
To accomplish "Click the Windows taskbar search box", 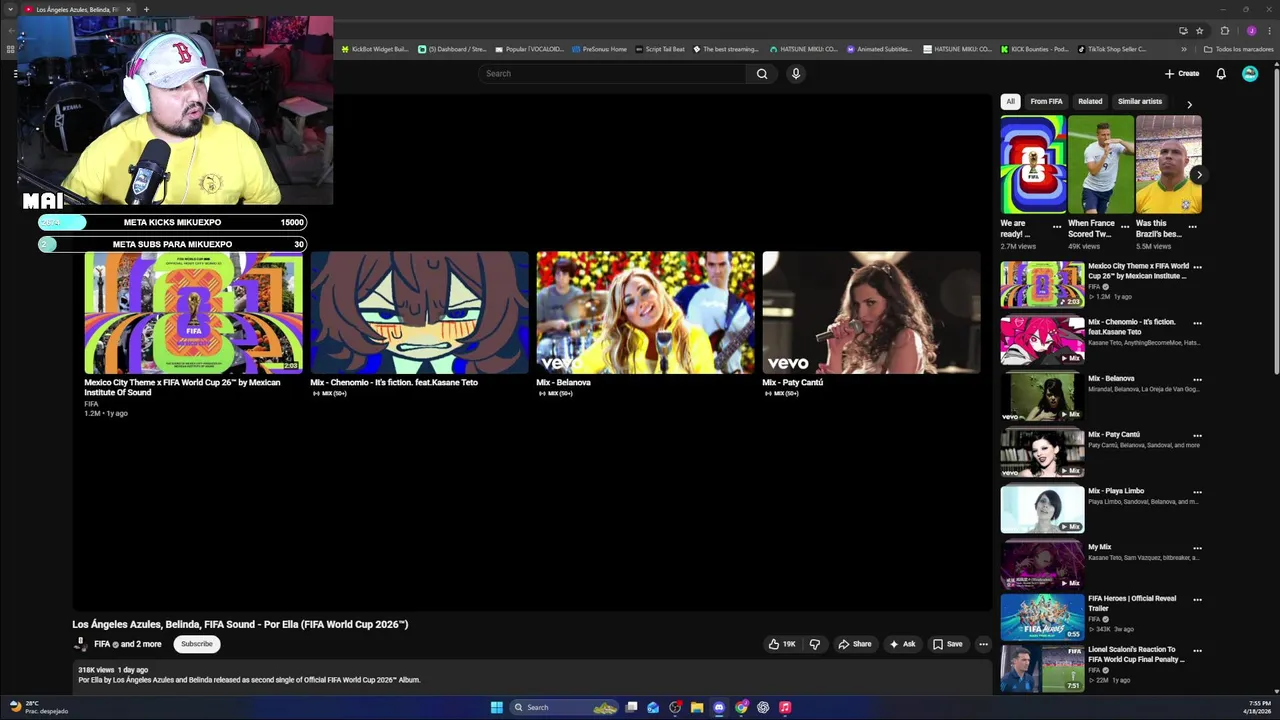I will pyautogui.click(x=565, y=707).
